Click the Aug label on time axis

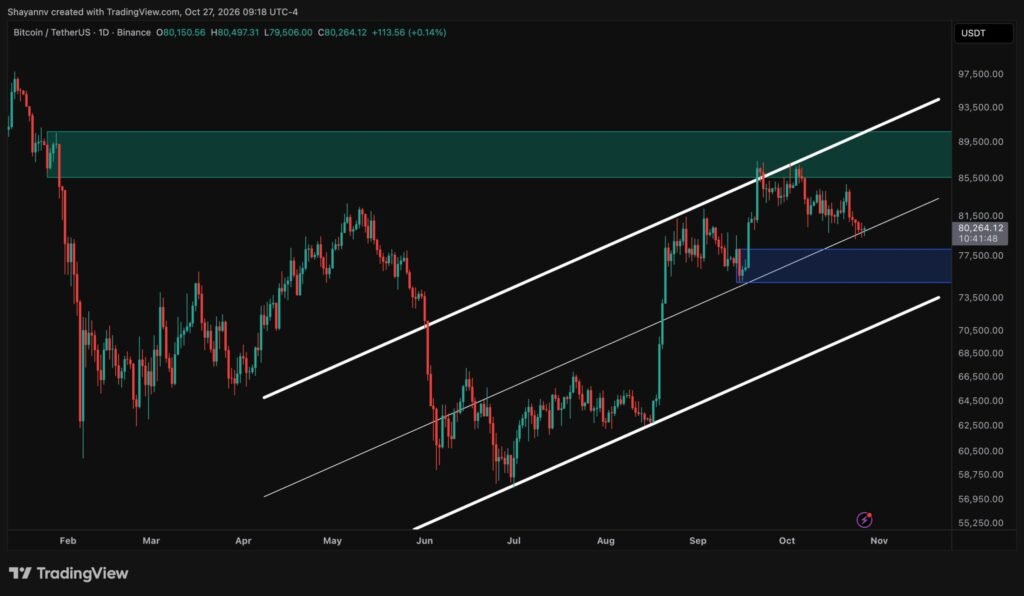point(605,541)
